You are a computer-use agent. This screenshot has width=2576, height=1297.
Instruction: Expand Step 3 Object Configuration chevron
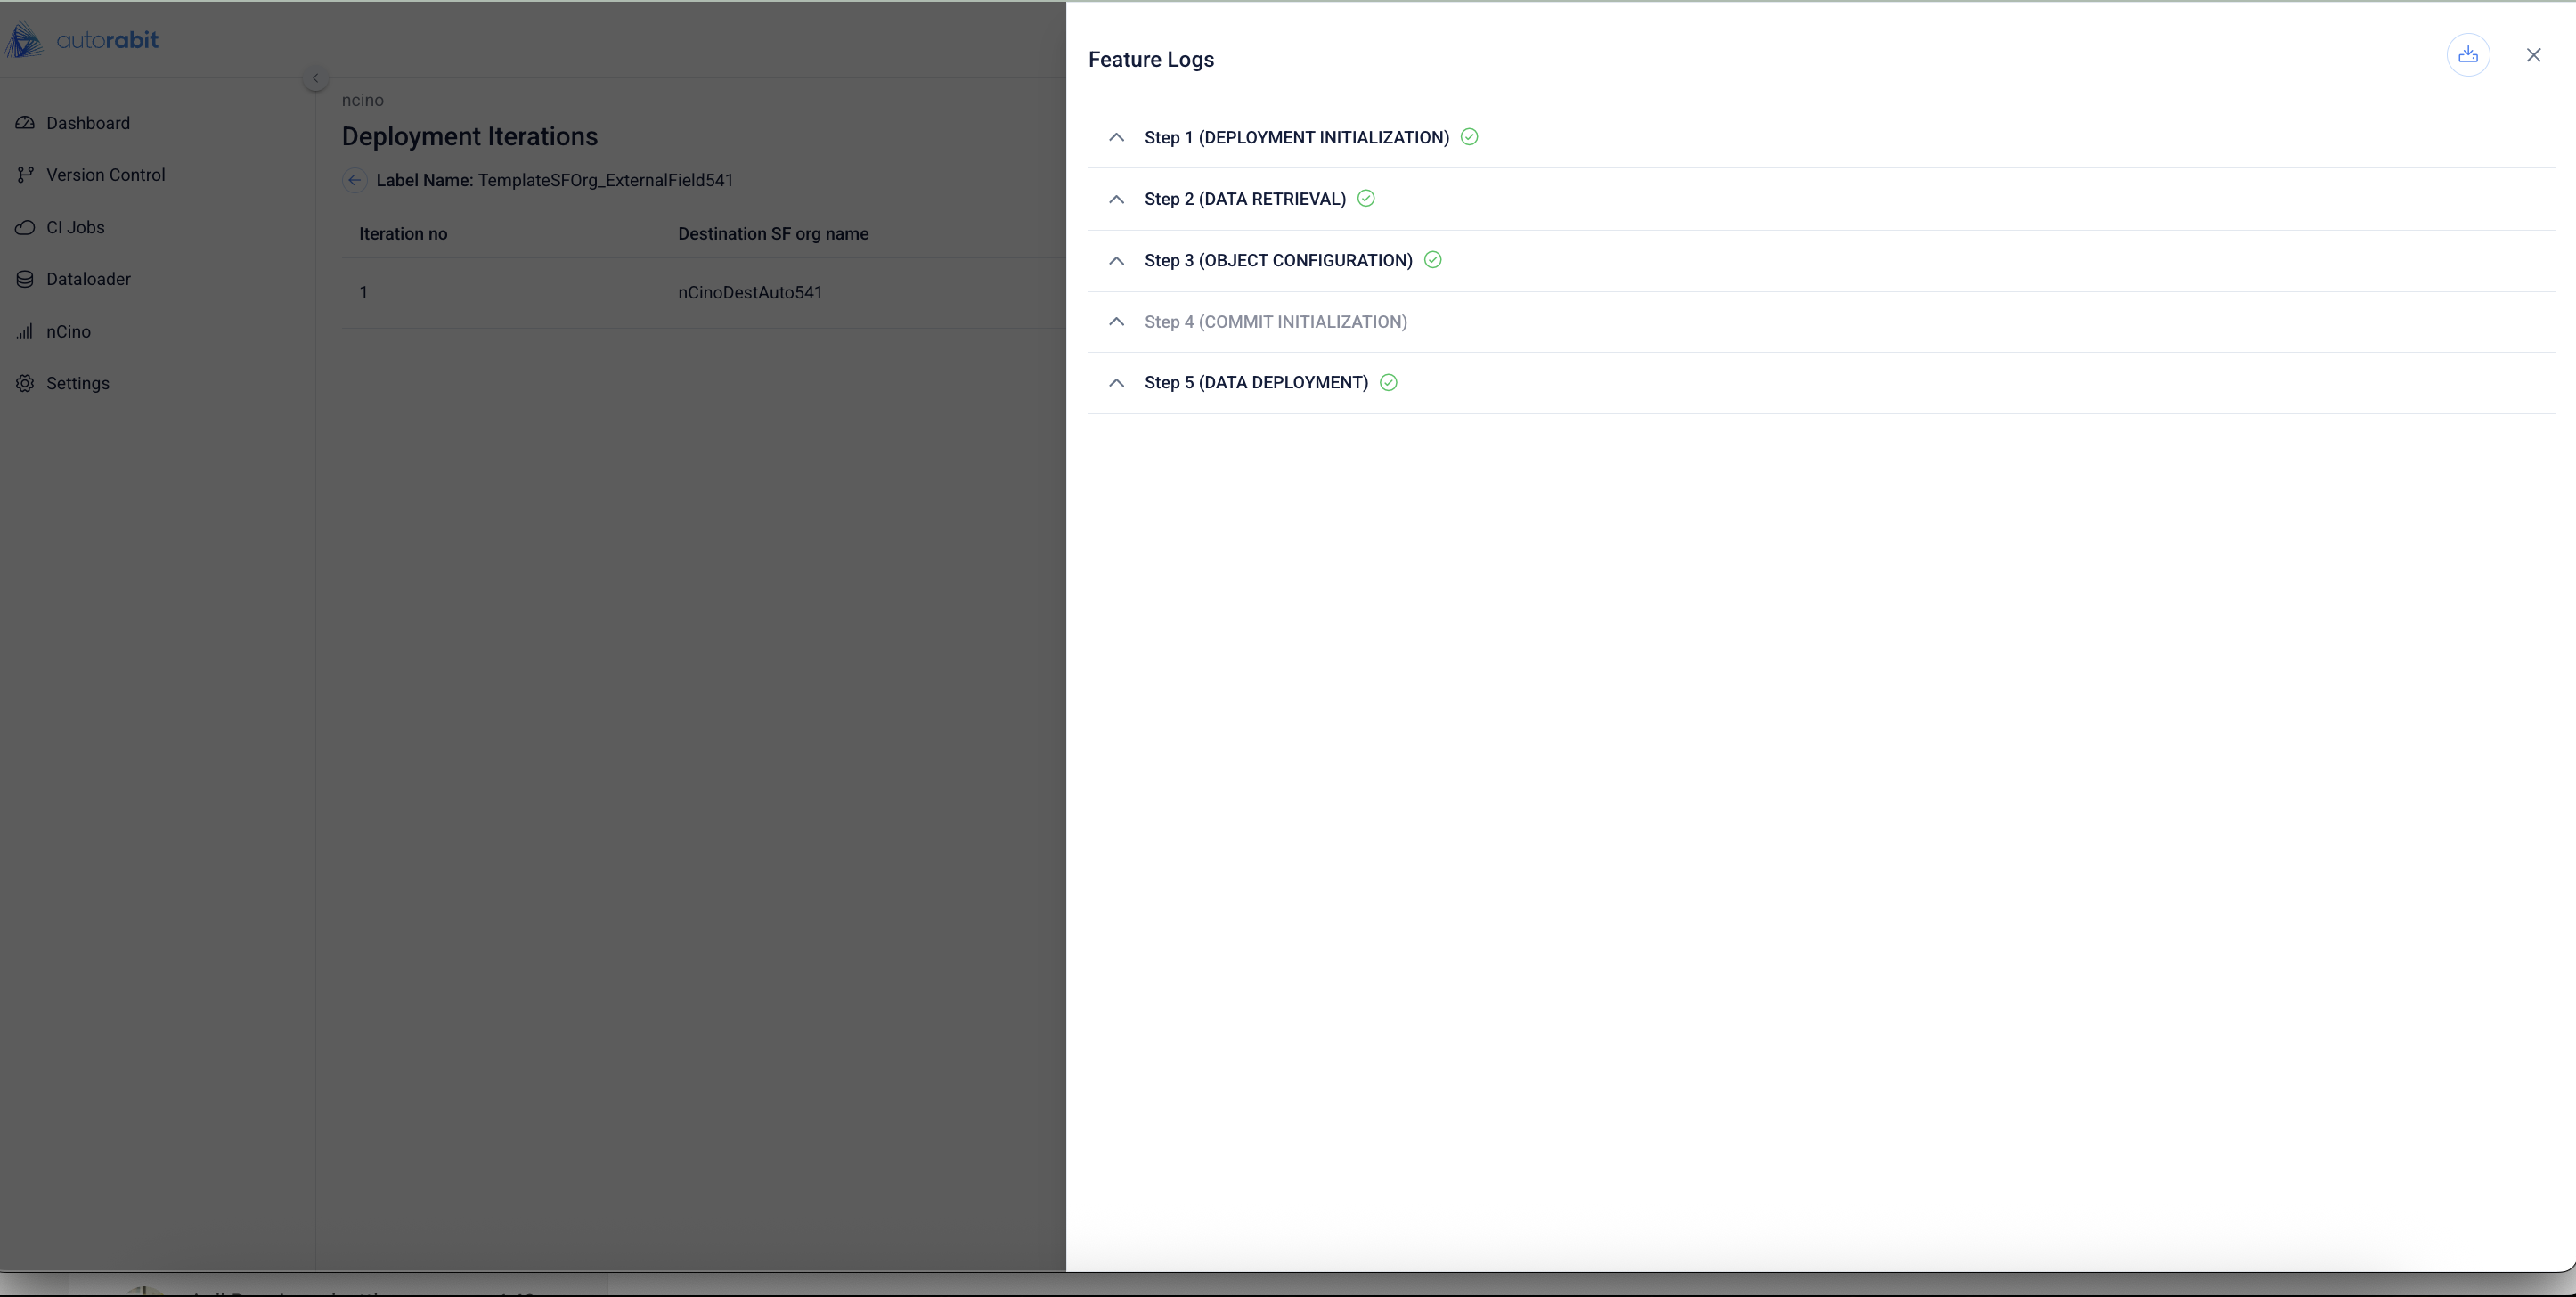tap(1116, 261)
